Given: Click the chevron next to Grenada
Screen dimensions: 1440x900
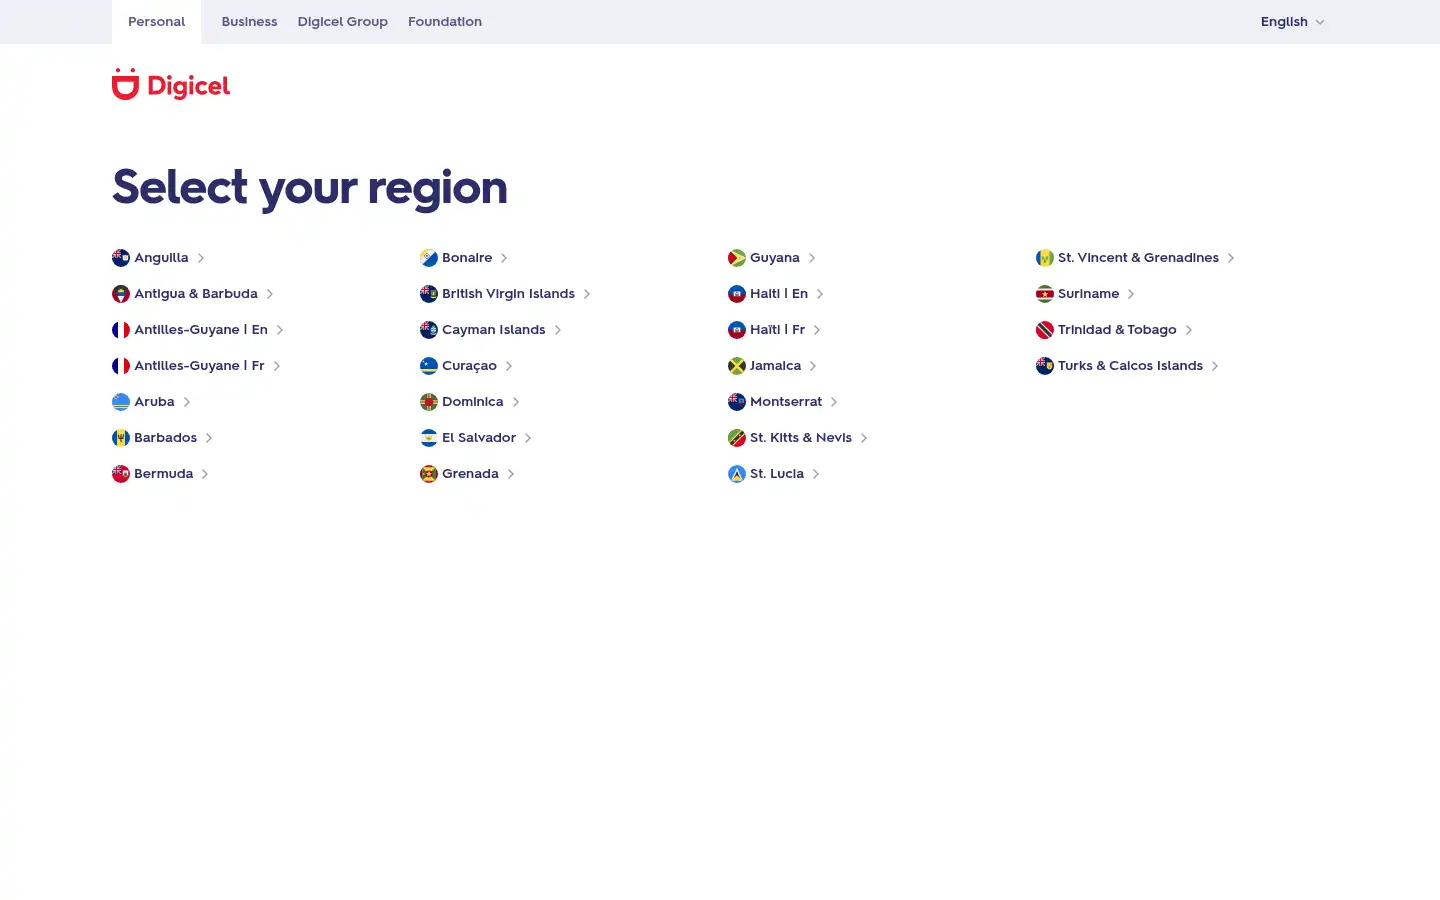Looking at the screenshot, I should [x=511, y=474].
